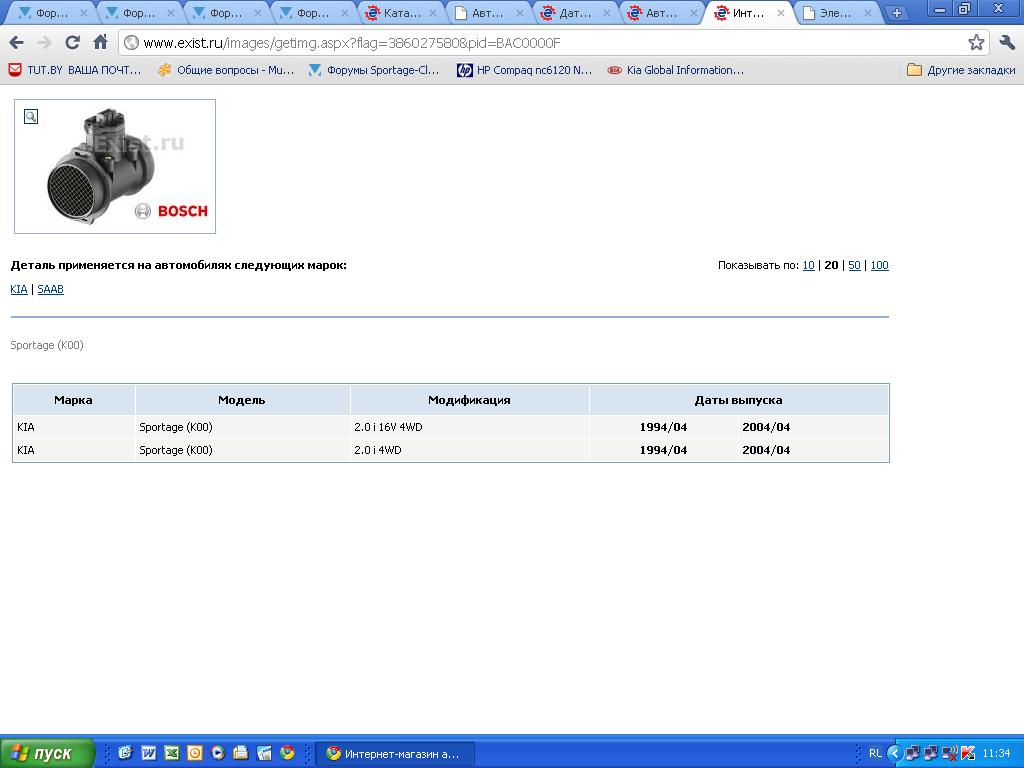Click the browser back arrow
Image resolution: width=1024 pixels, height=768 pixels.
16,42
